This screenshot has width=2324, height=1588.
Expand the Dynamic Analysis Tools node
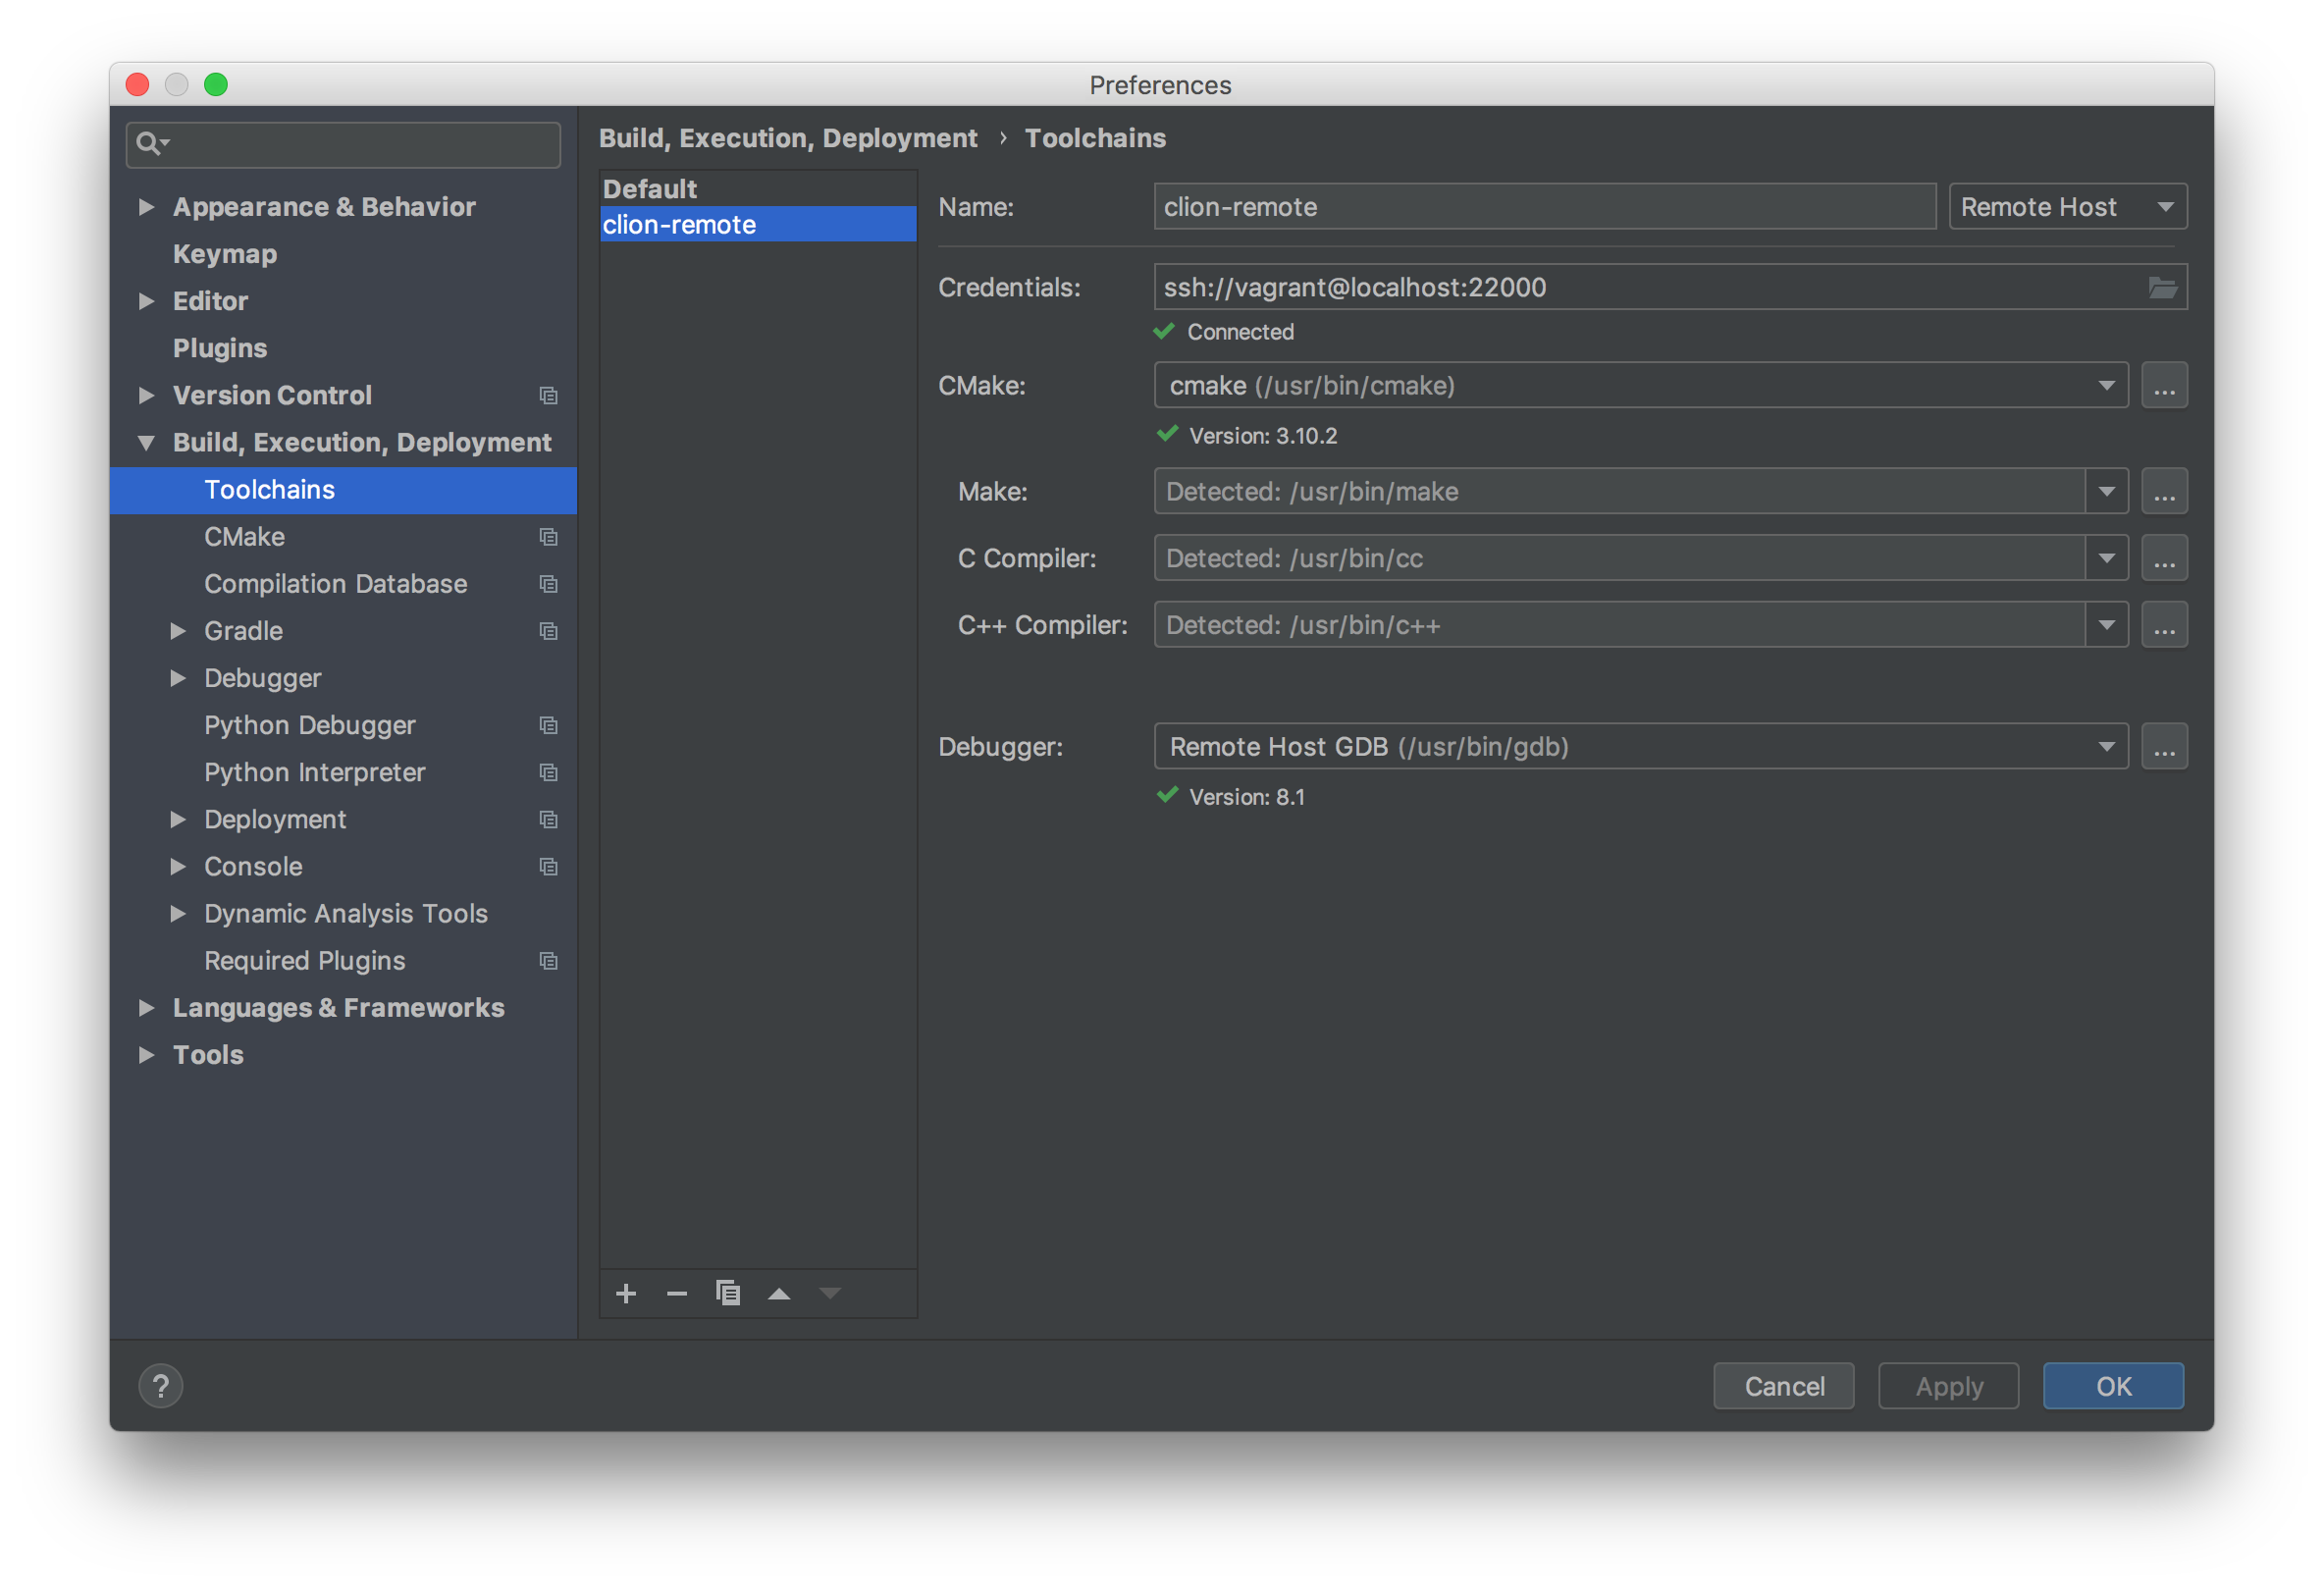pos(178,914)
